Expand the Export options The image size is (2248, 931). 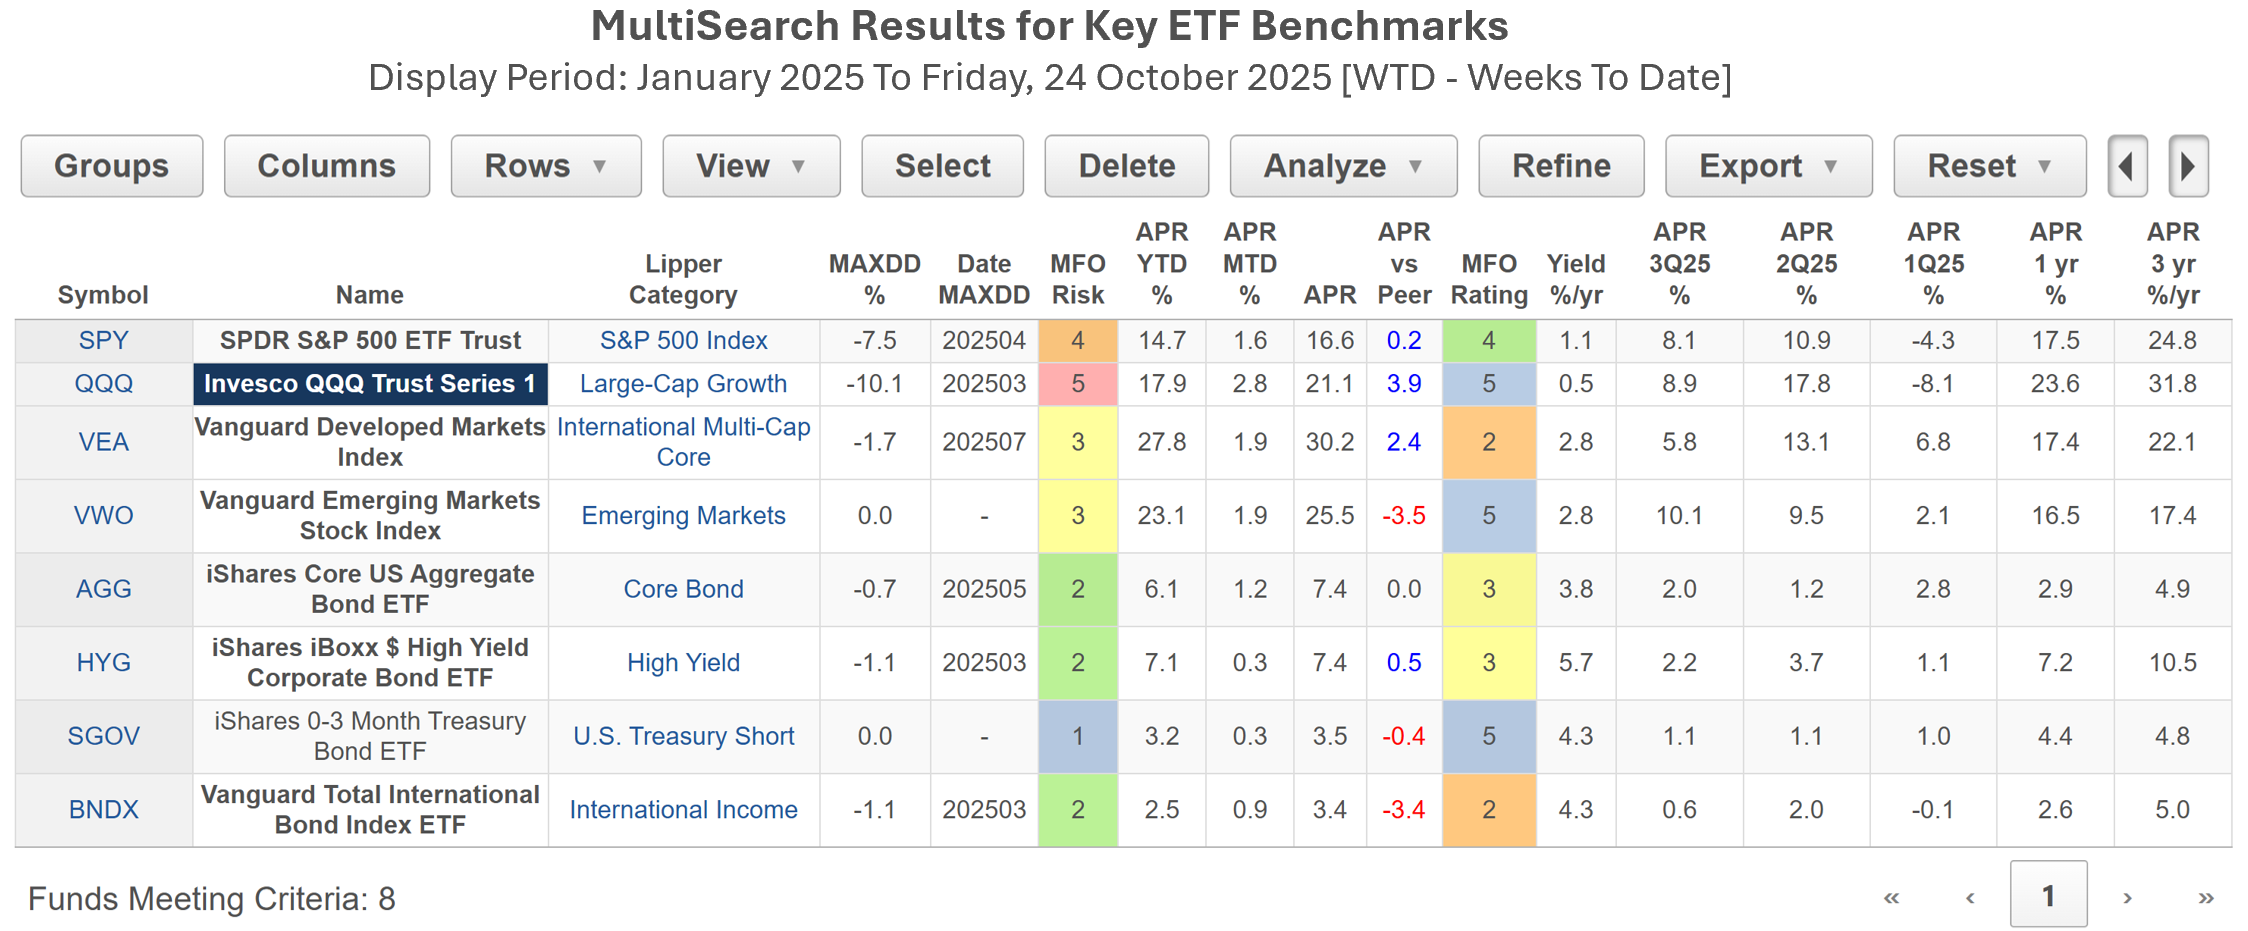pyautogui.click(x=1767, y=166)
